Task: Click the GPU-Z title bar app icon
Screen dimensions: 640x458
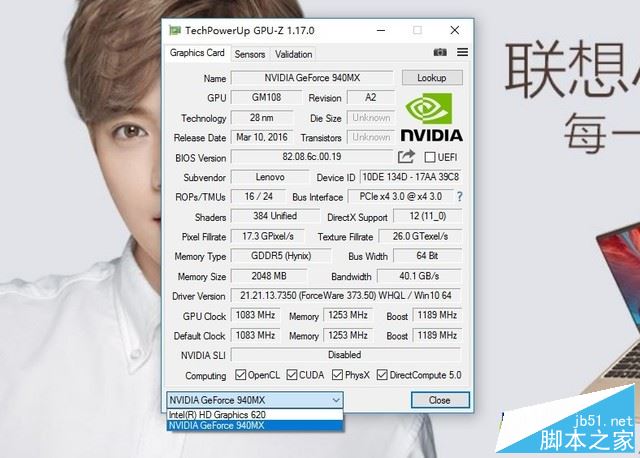Action: pos(175,31)
